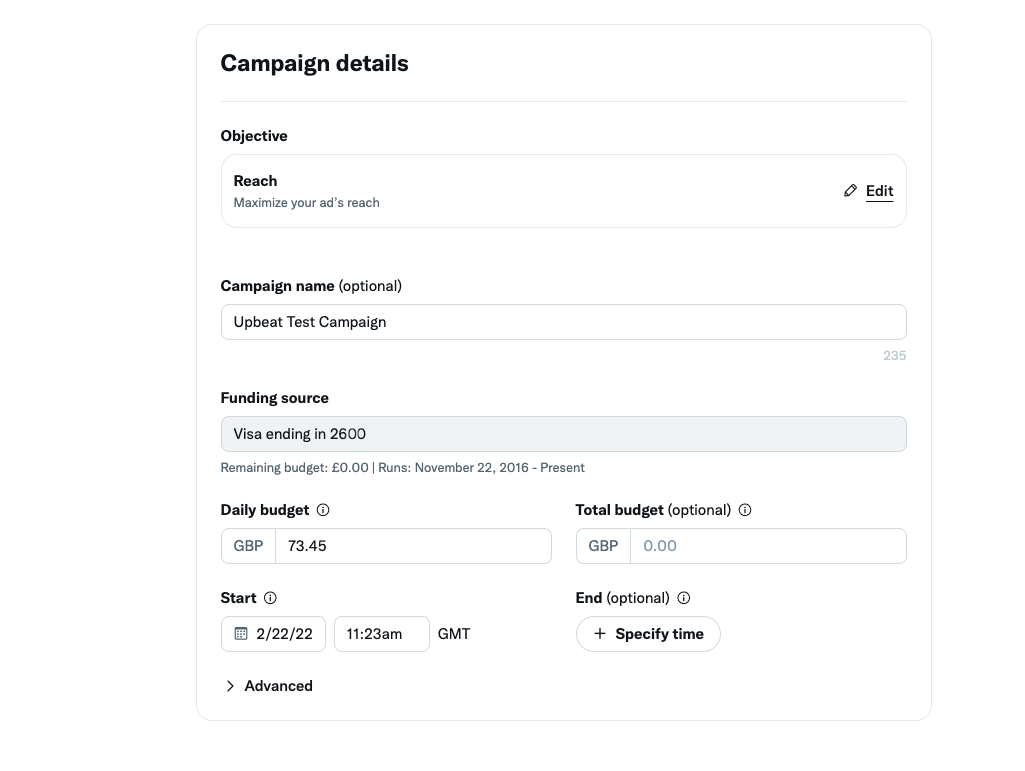1025x771 pixels.
Task: Open the Total budget info icon
Action: coord(745,510)
